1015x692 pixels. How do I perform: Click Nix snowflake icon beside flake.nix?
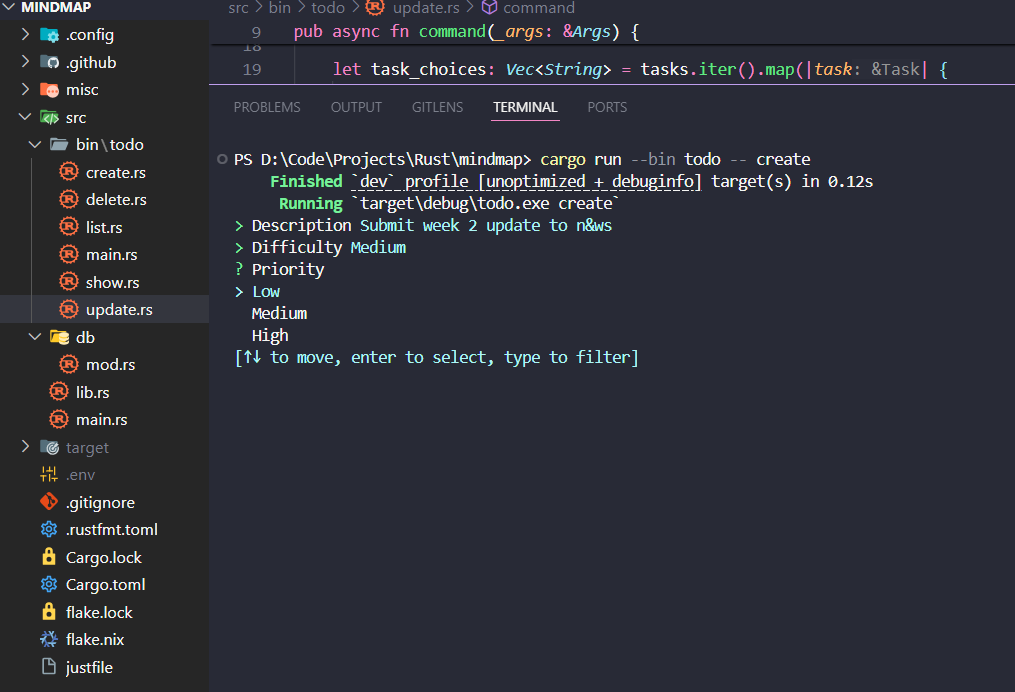click(x=49, y=640)
